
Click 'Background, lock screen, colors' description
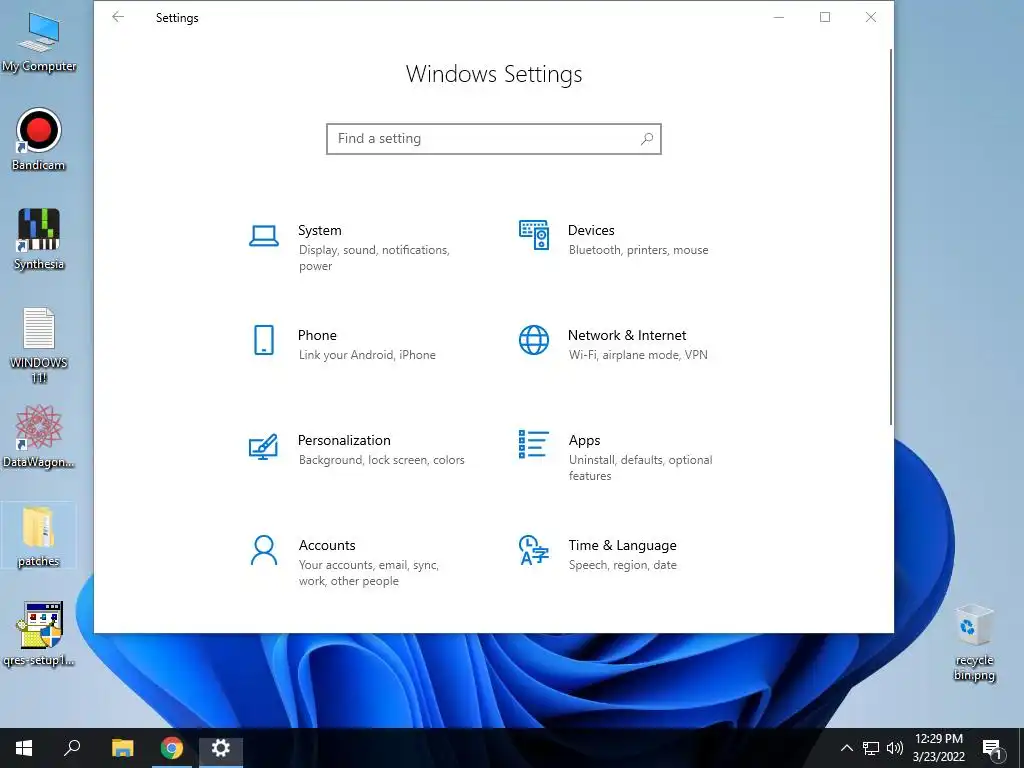coord(381,460)
